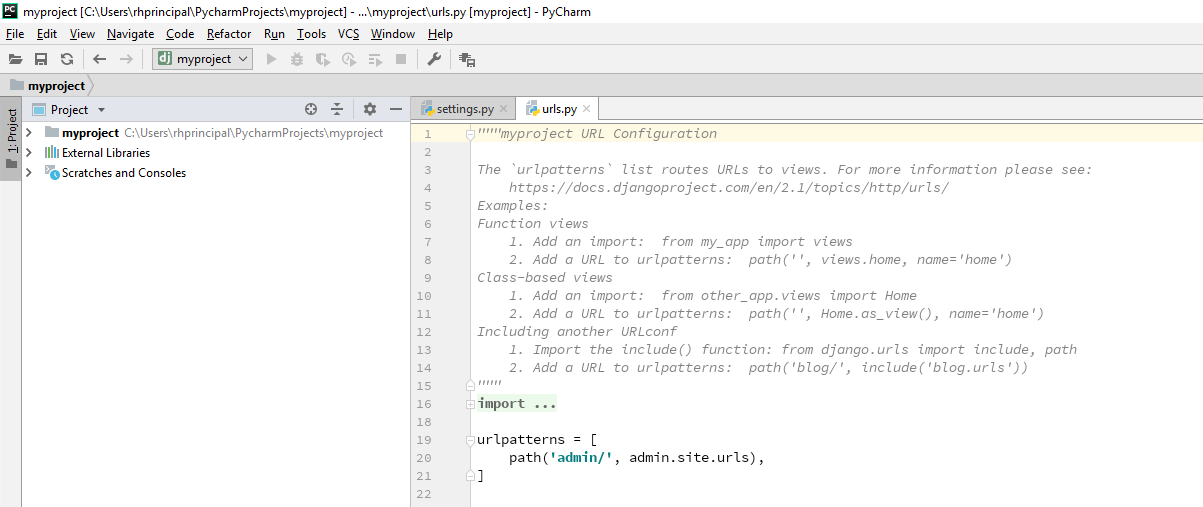Click the 'Class-based views' comment line
1203x507 pixels.
click(545, 278)
